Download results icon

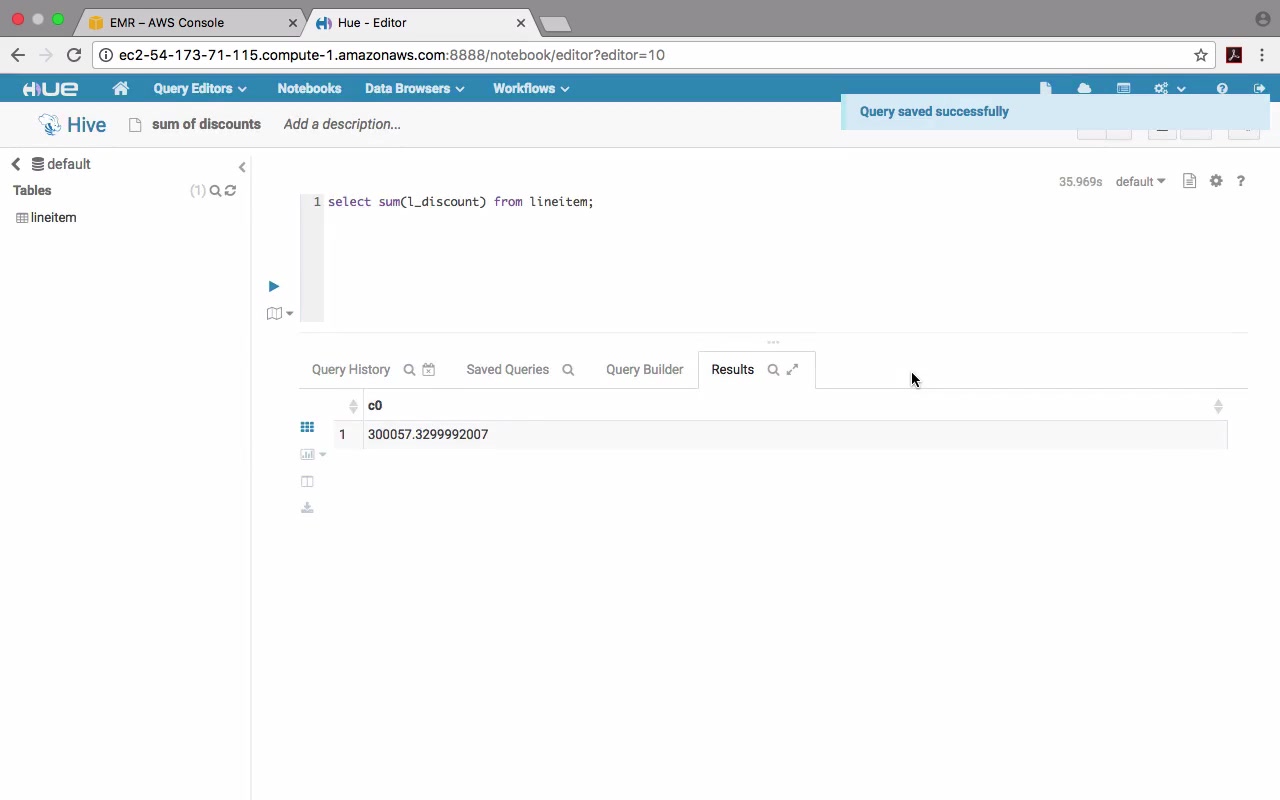(307, 508)
